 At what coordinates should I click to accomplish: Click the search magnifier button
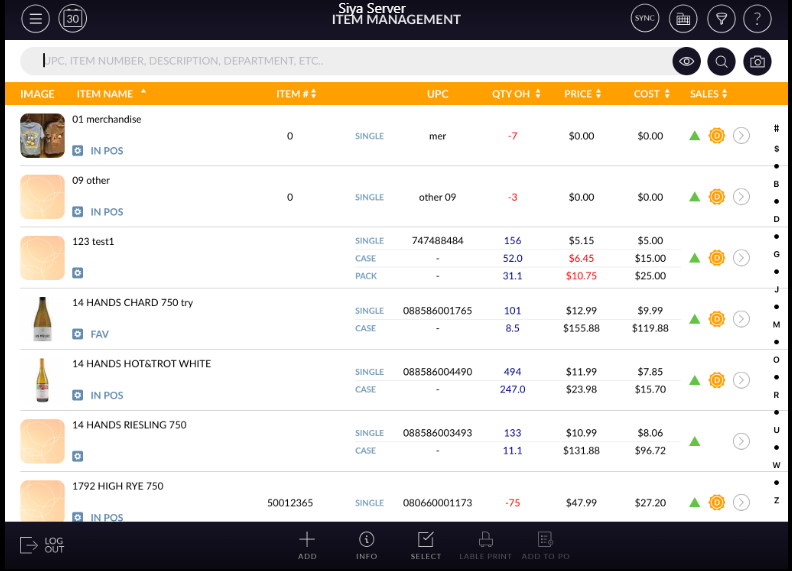tap(721, 62)
